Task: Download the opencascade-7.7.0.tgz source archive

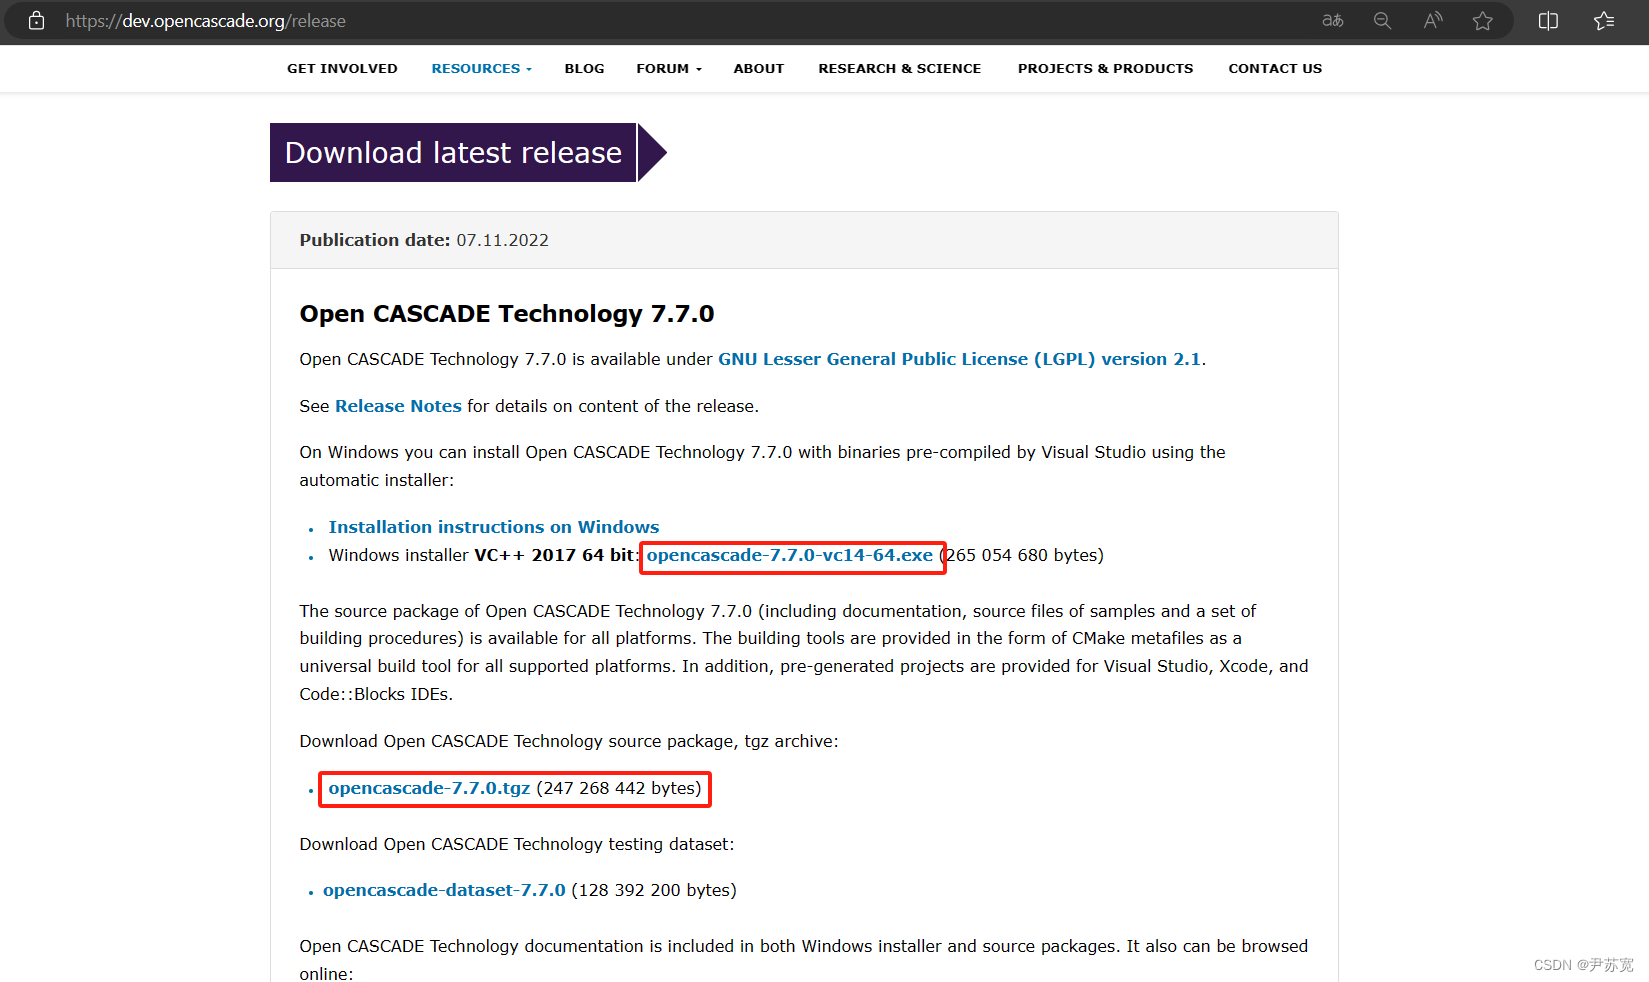Action: click(x=427, y=788)
